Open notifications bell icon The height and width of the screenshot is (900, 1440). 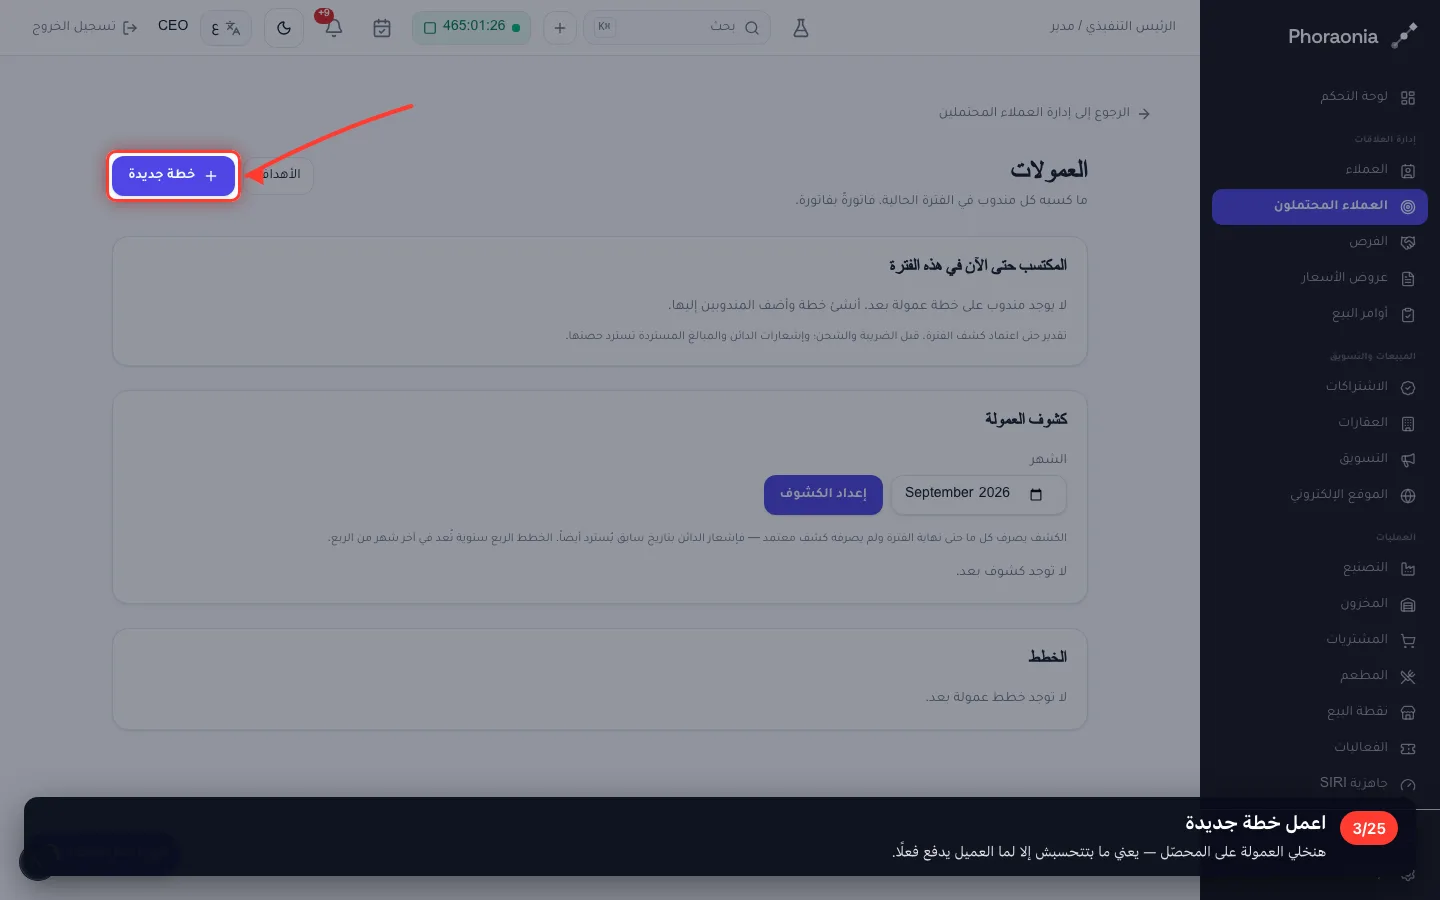pos(334,28)
